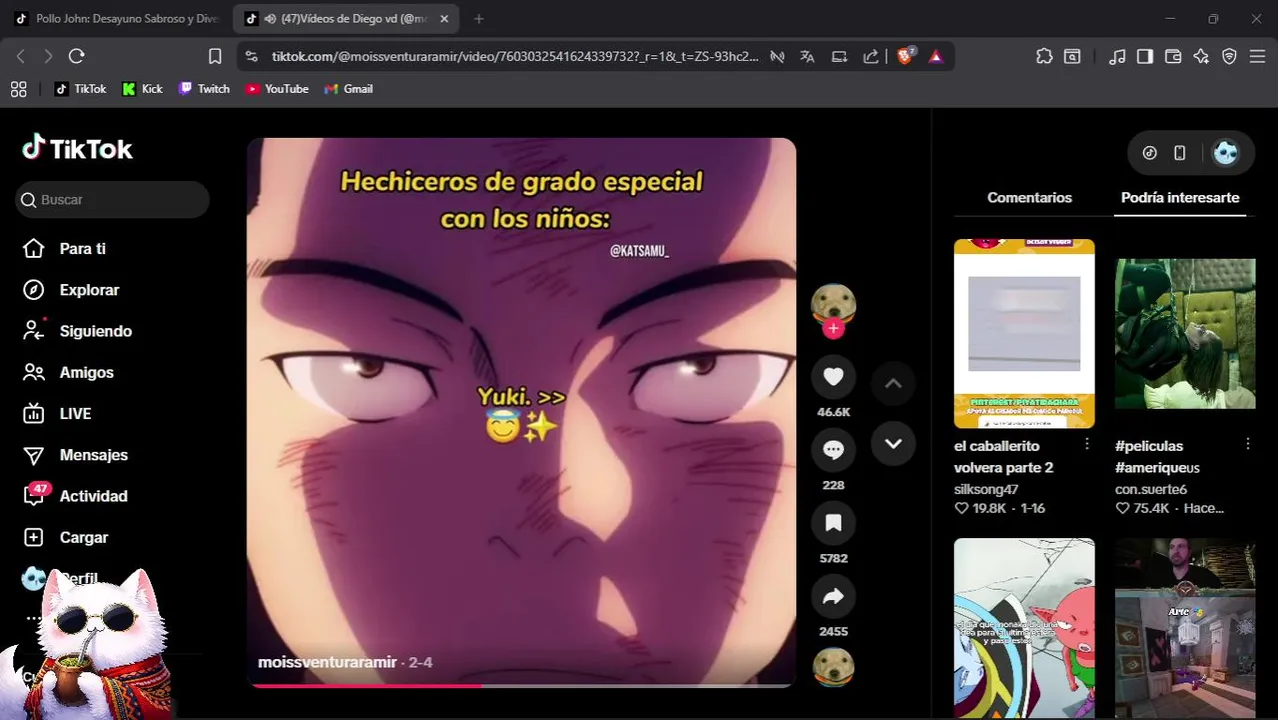1278x720 pixels.
Task: Bookmark this page via the toolbar bookmark icon
Action: 215,57
